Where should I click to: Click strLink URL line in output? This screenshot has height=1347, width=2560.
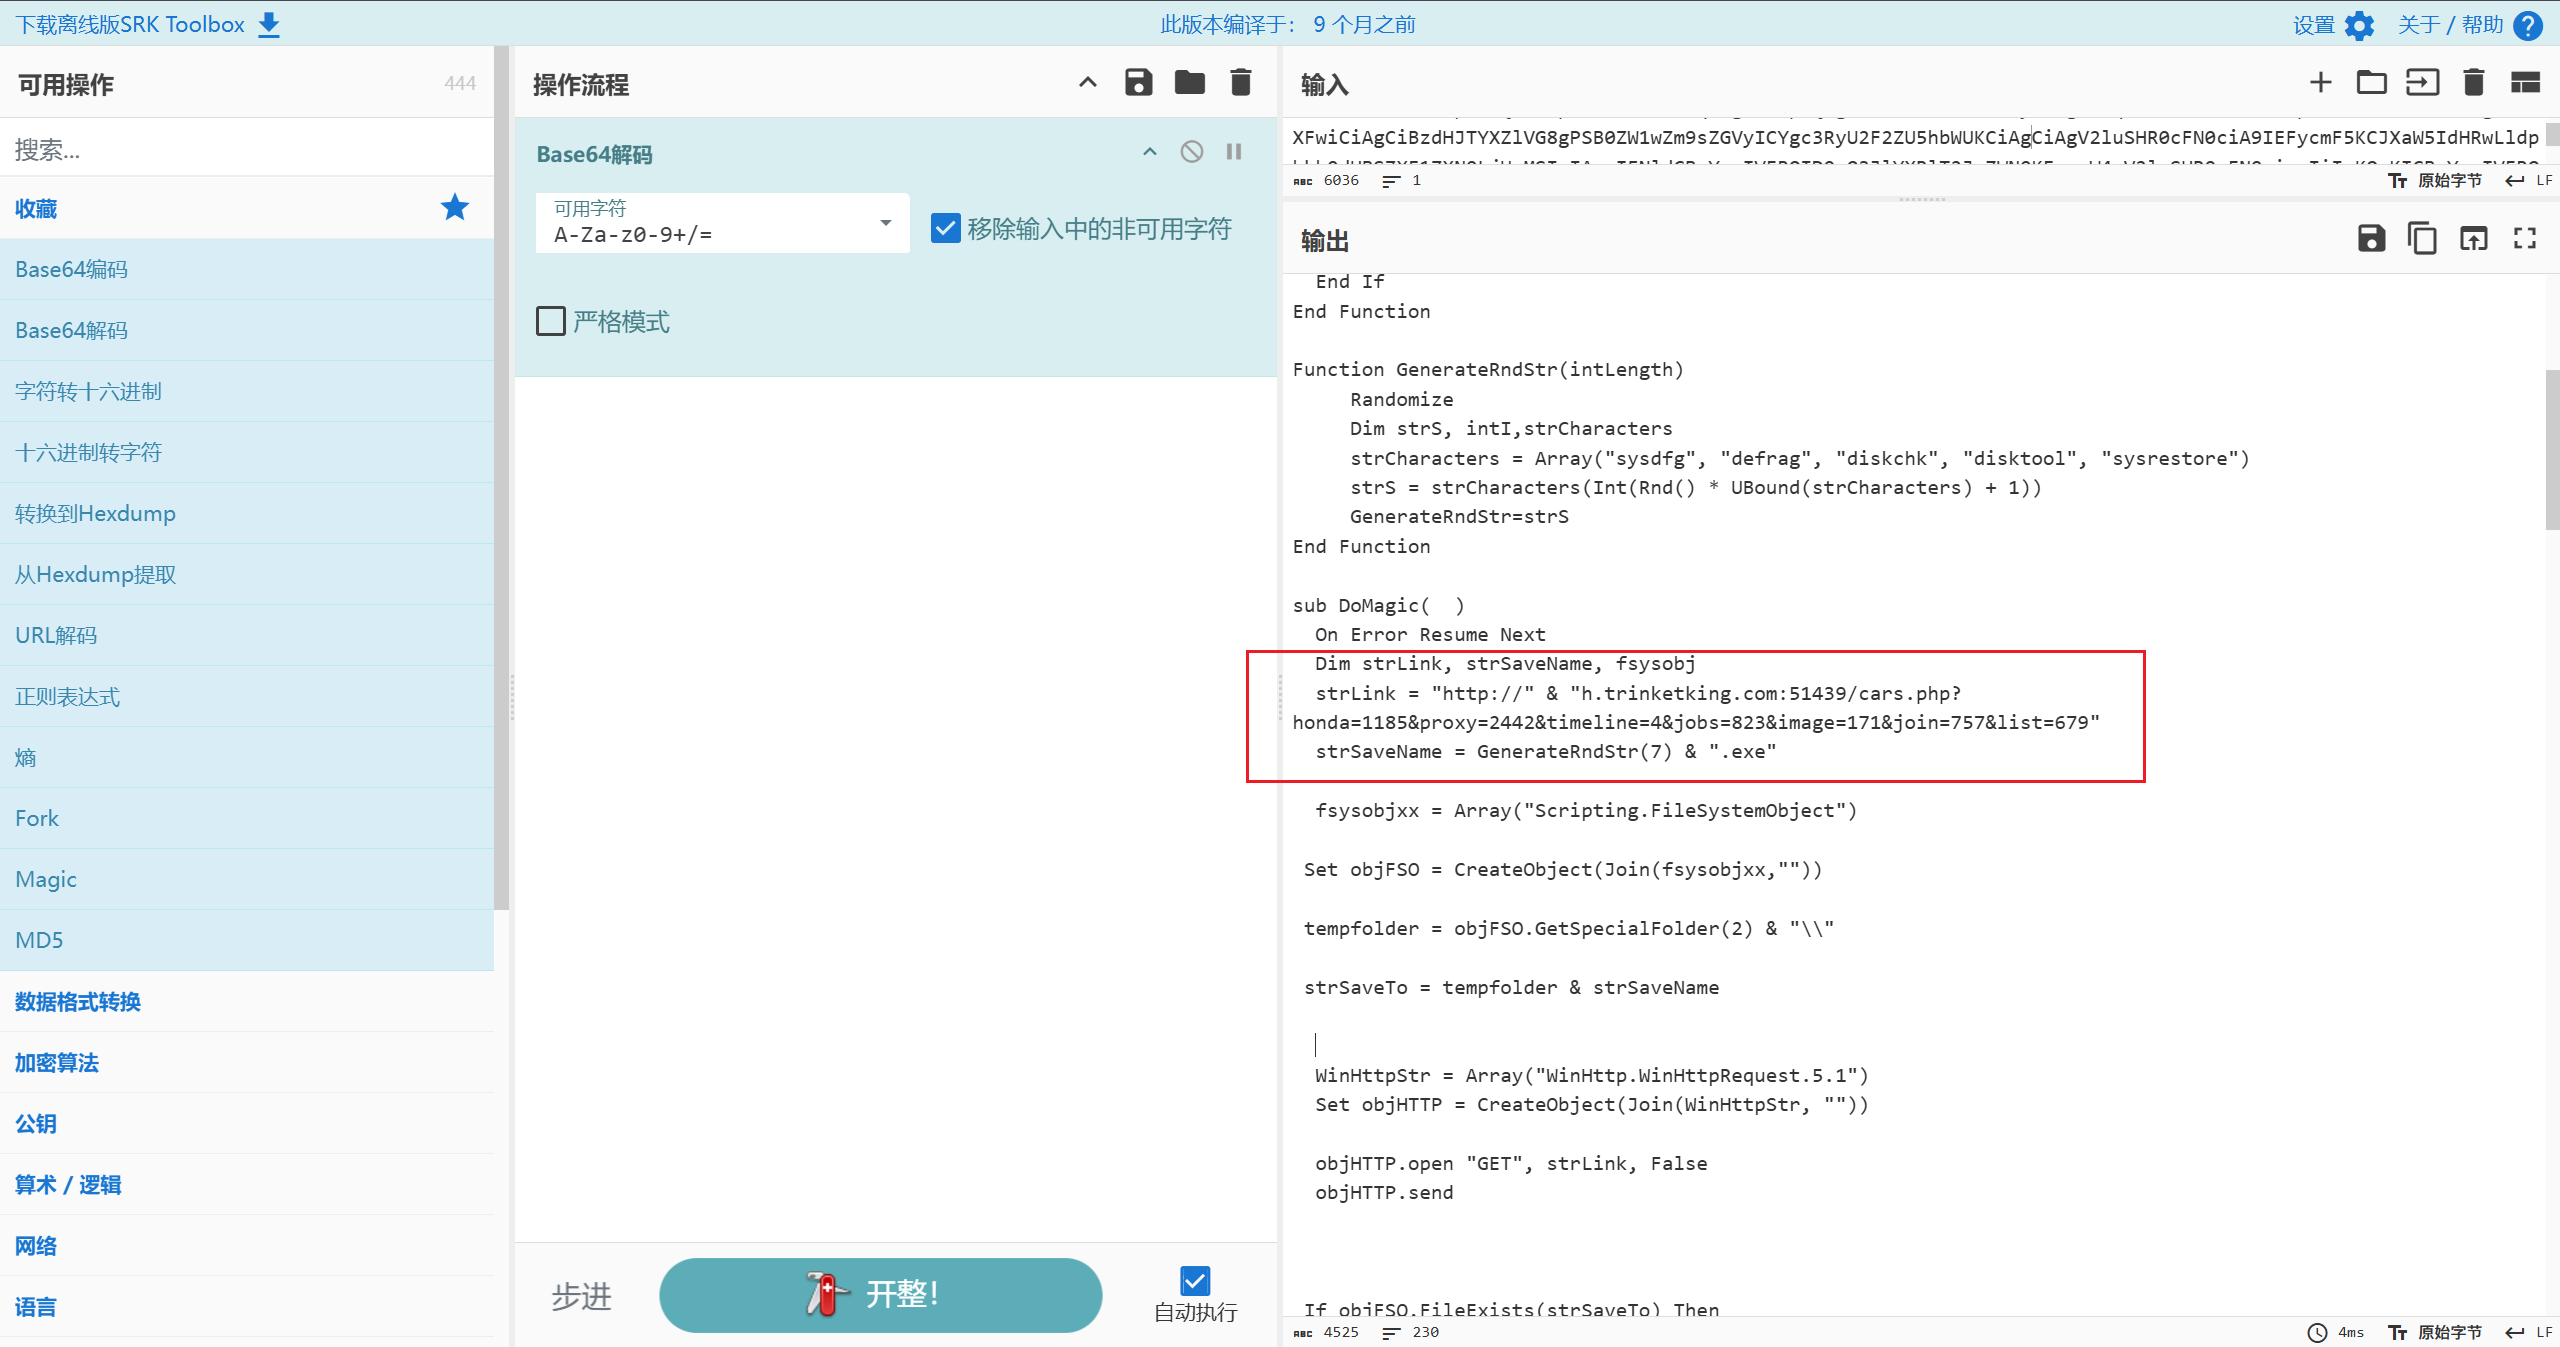click(1696, 708)
